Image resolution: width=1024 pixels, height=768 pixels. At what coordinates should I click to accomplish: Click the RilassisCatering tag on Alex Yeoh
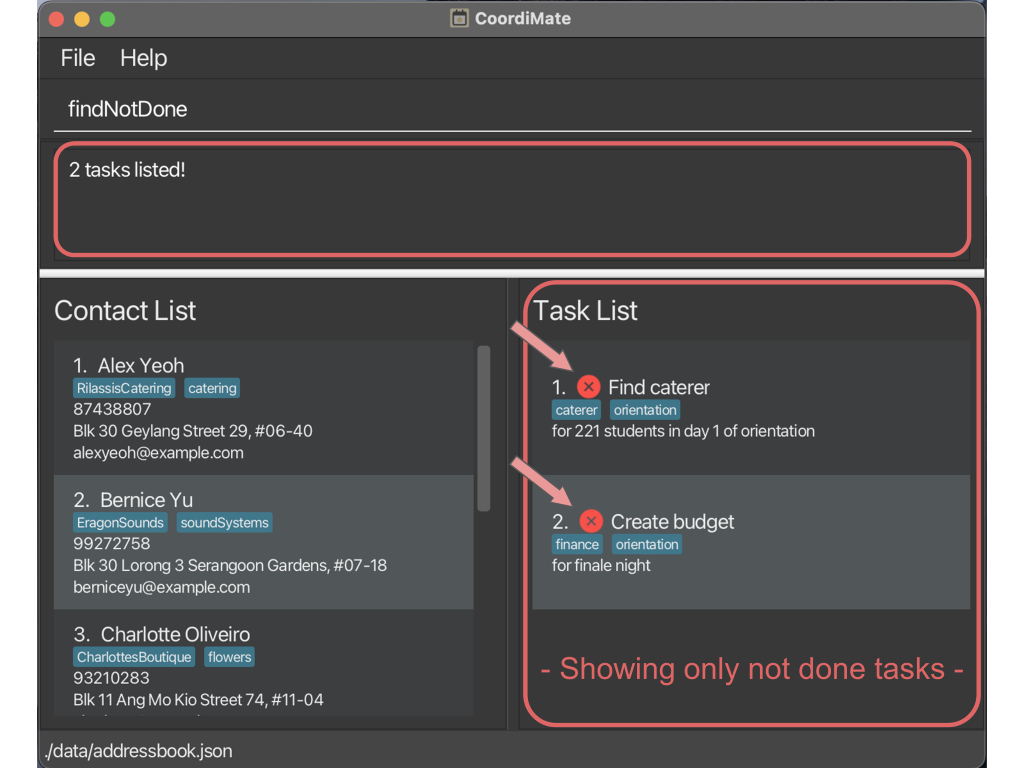click(124, 388)
